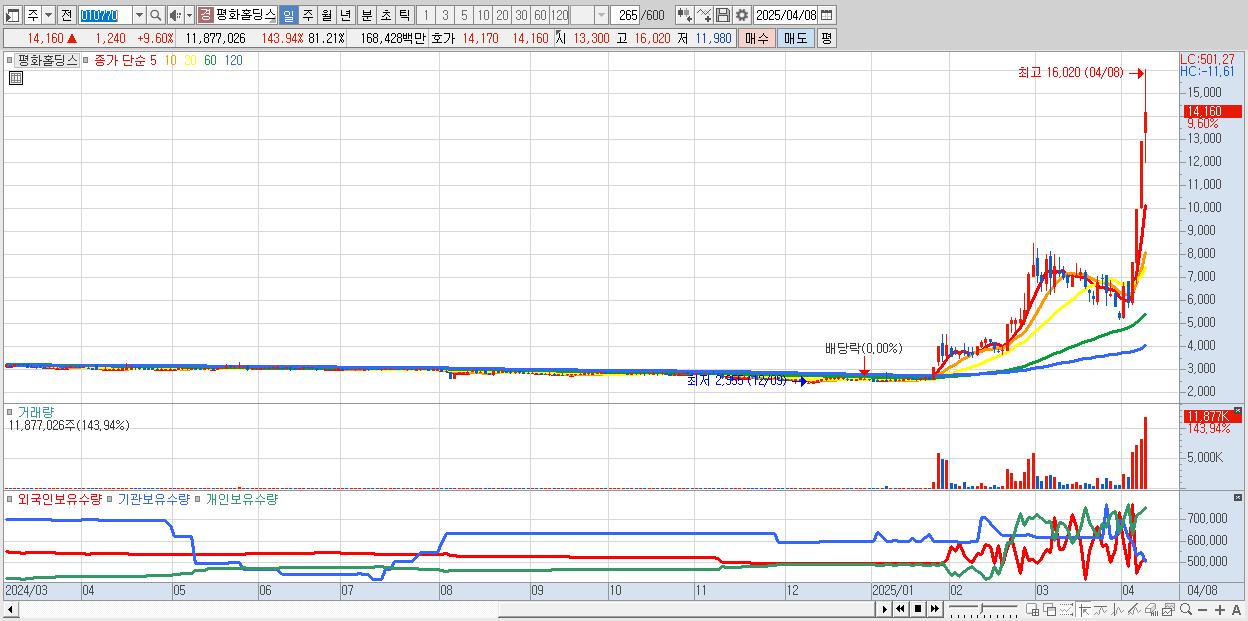Click the 개인보유수량 legend label
Image resolution: width=1248 pixels, height=621 pixels.
click(241, 498)
